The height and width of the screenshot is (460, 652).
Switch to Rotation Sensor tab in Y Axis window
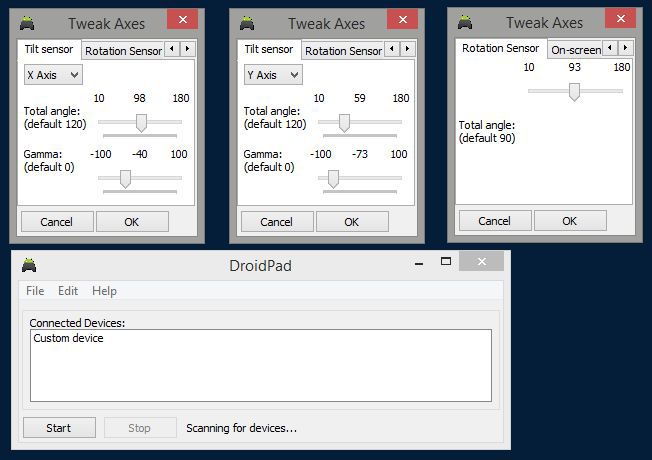[343, 51]
